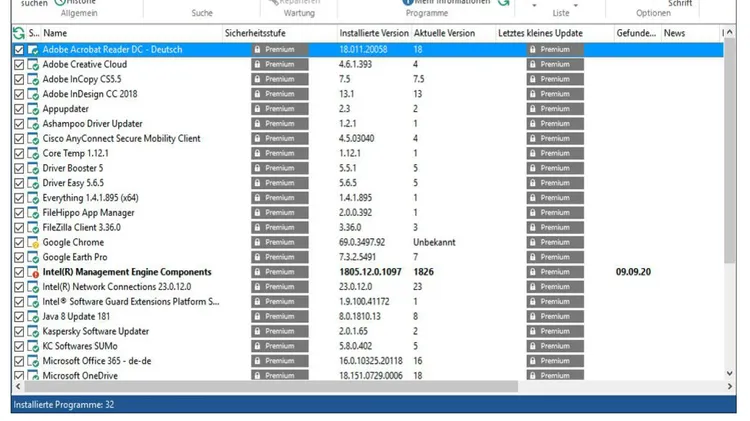Select the Kaspersky Software Updater row name
Screen dimensions: 750x421
point(96,332)
